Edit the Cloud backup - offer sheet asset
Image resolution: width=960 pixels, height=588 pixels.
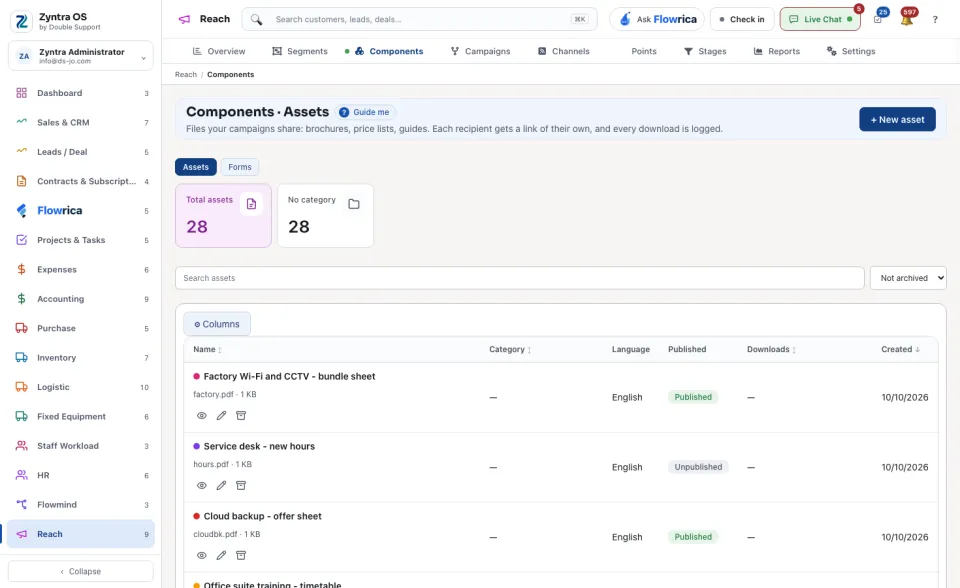221,555
